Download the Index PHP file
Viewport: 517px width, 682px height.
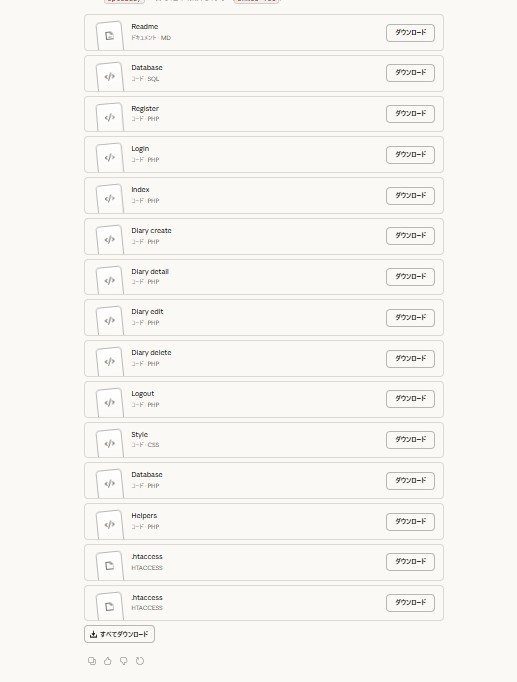pyautogui.click(x=410, y=196)
